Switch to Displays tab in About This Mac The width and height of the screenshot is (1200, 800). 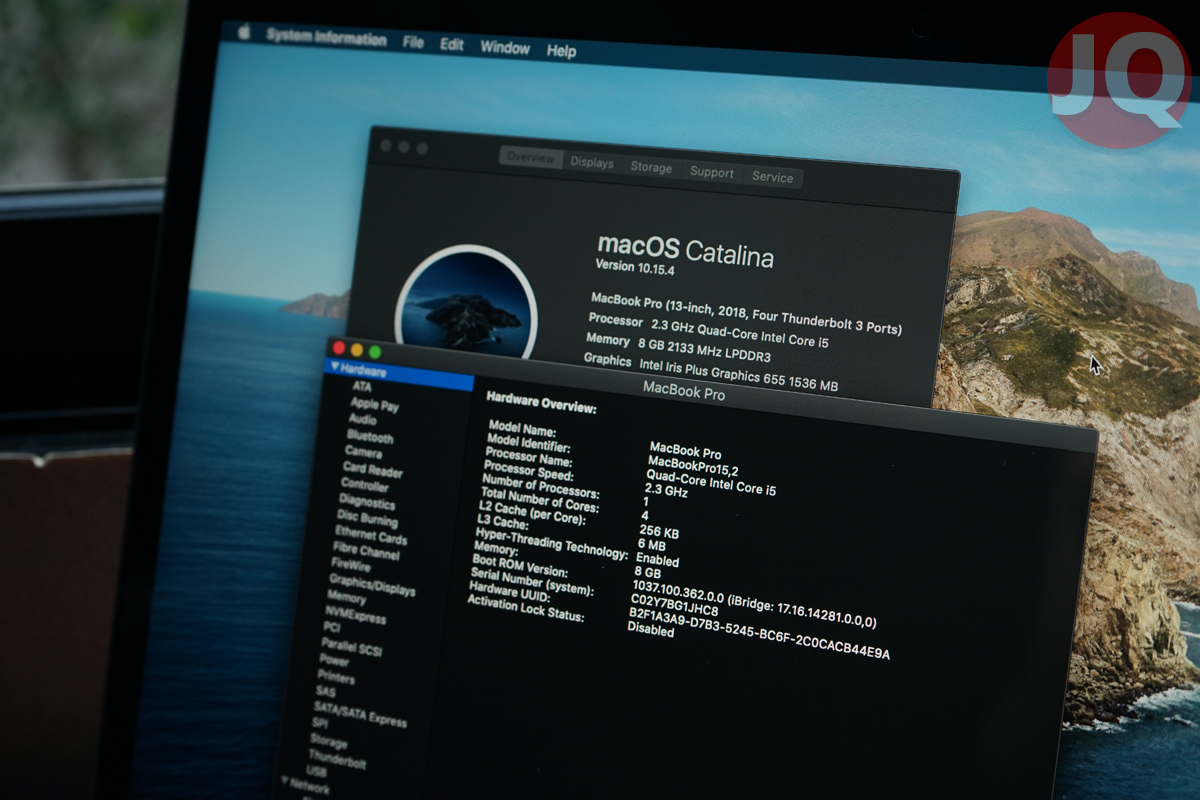coord(592,163)
